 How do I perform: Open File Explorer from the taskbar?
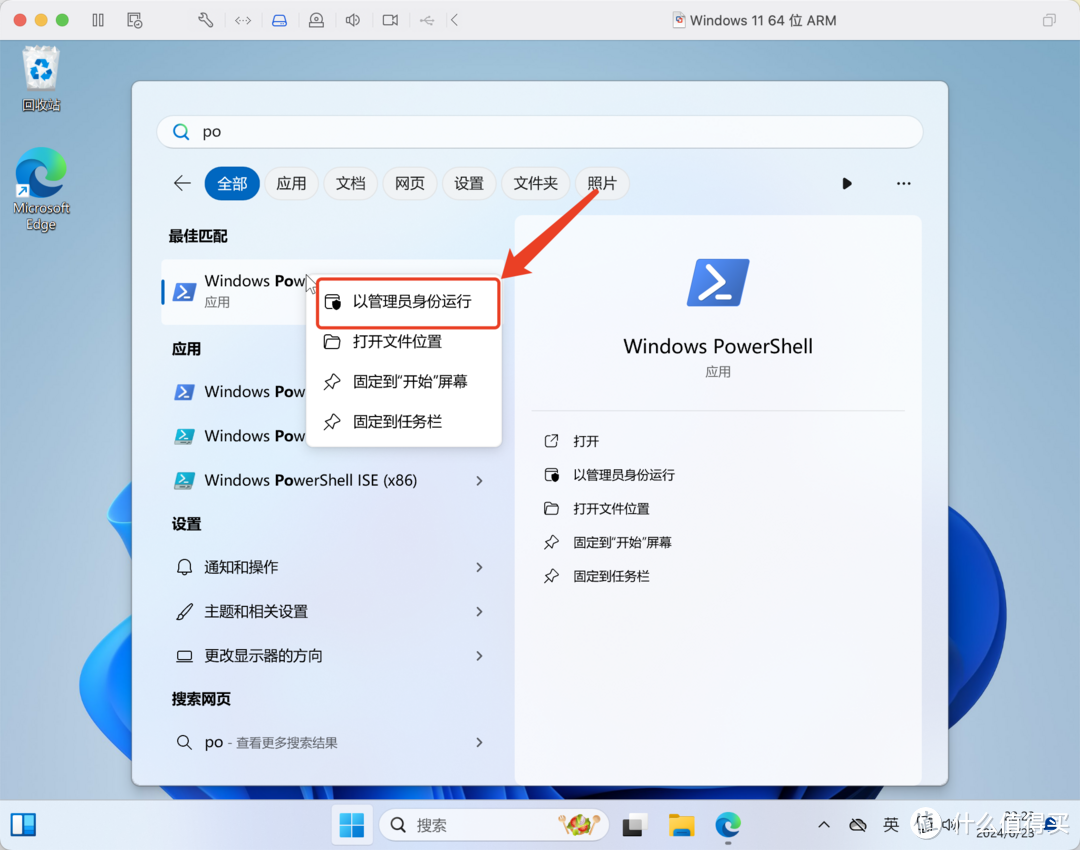pos(681,825)
